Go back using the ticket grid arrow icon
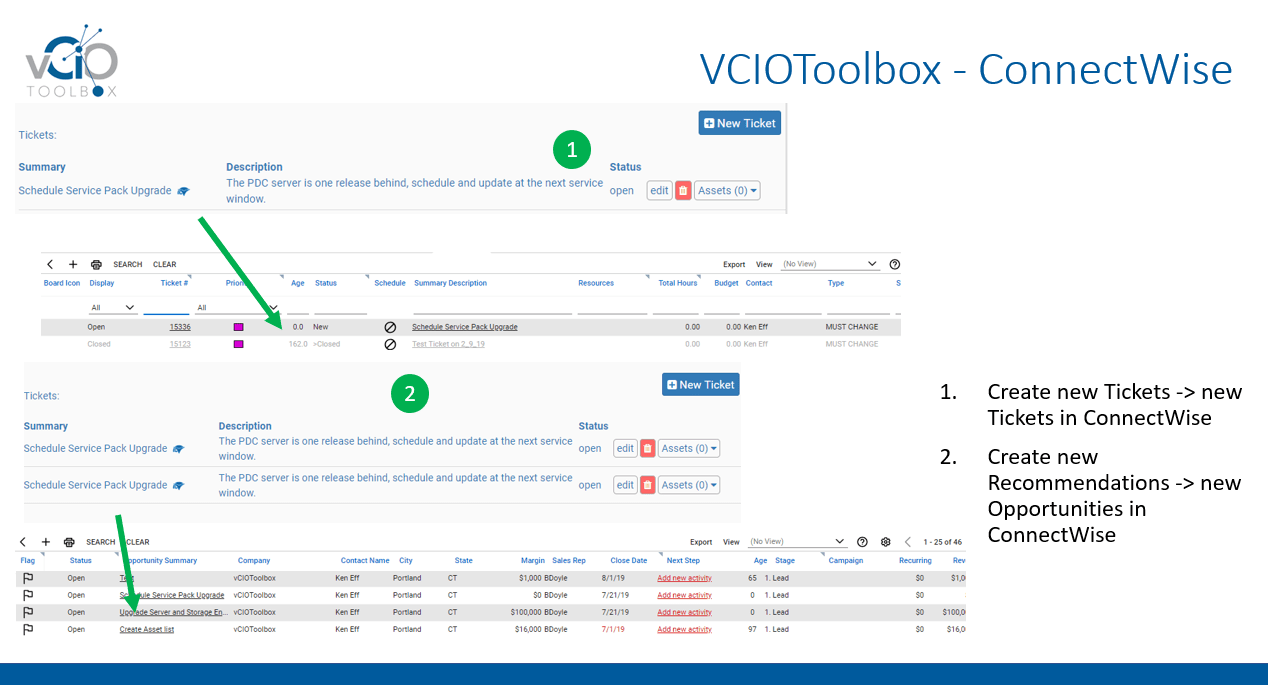 coord(51,265)
